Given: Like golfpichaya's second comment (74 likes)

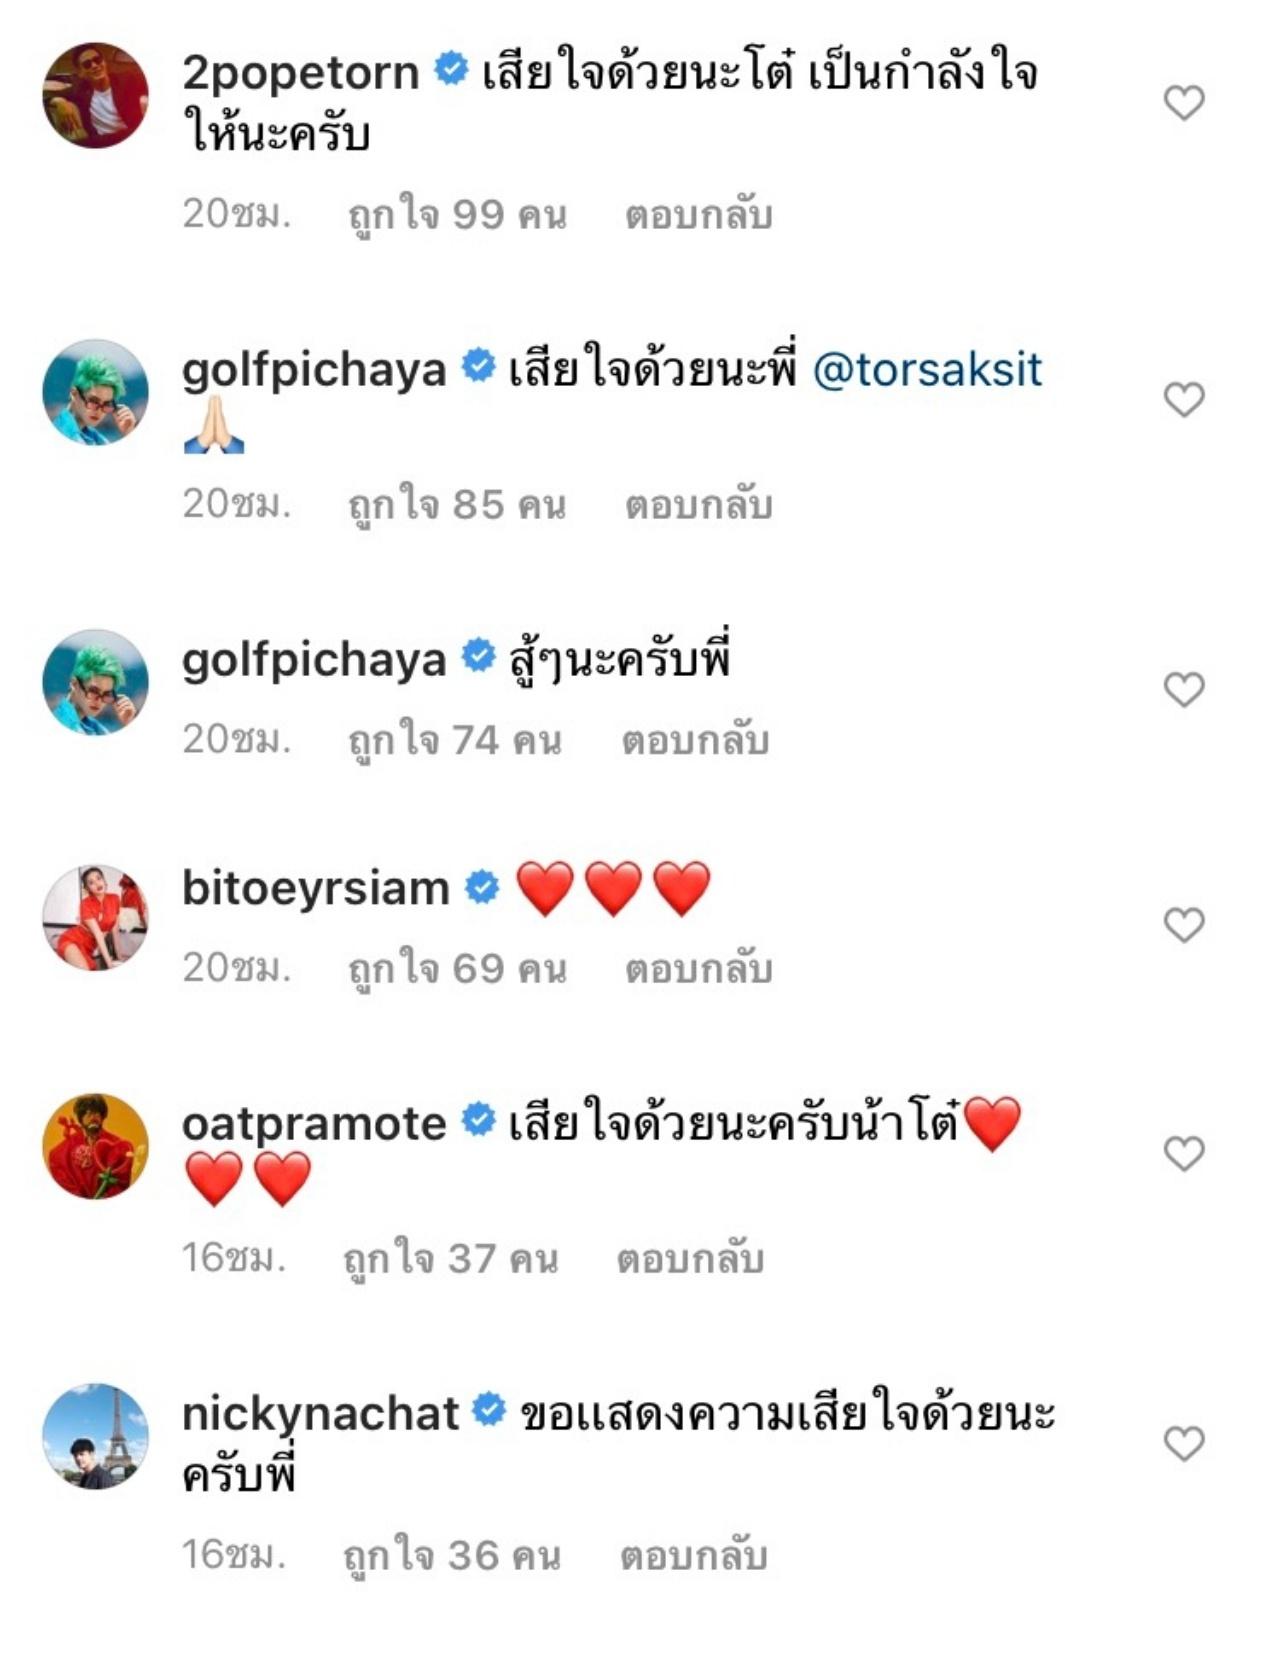Looking at the screenshot, I should coord(1184,689).
